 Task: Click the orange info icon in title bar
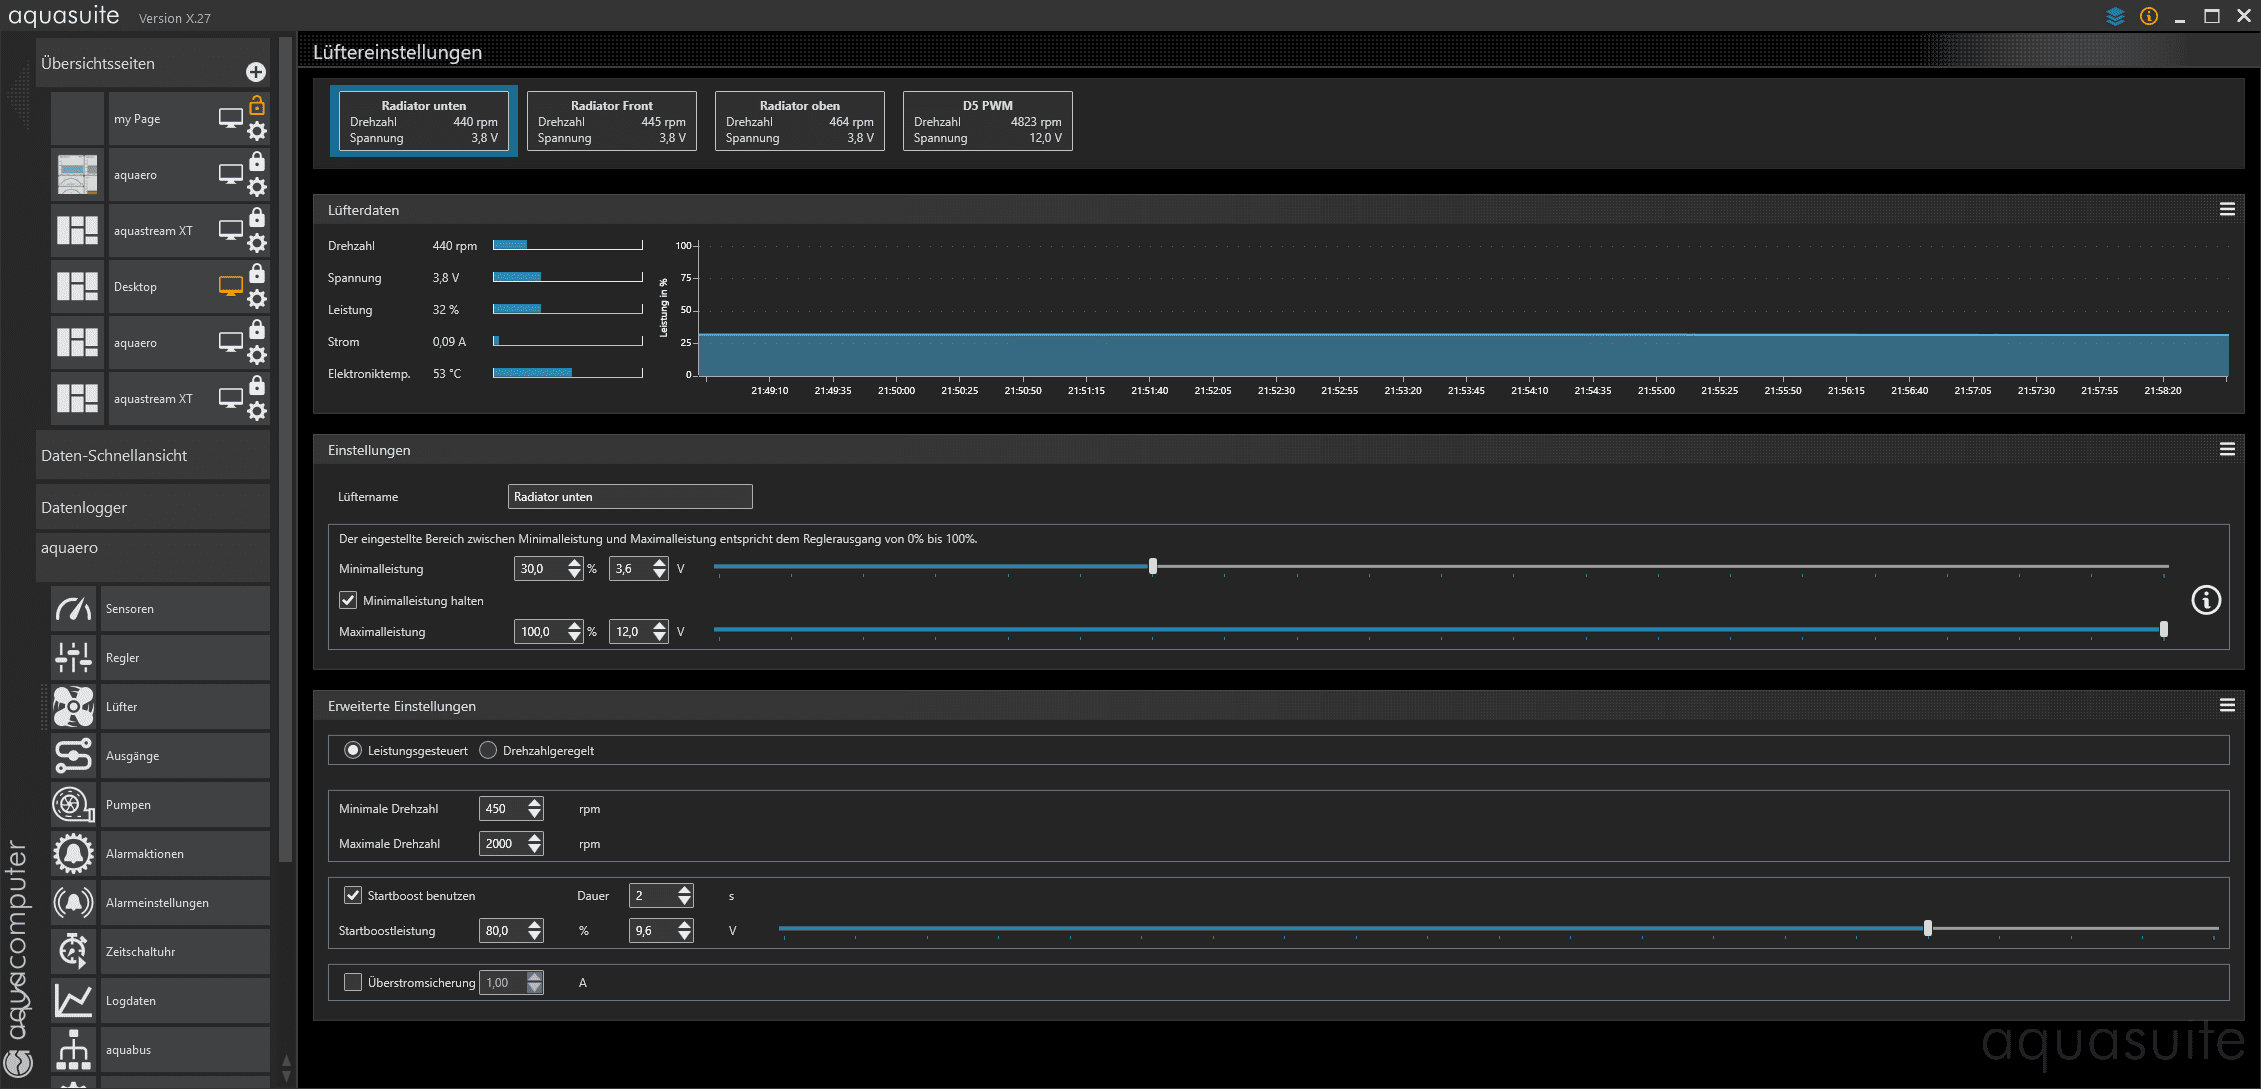tap(2149, 16)
